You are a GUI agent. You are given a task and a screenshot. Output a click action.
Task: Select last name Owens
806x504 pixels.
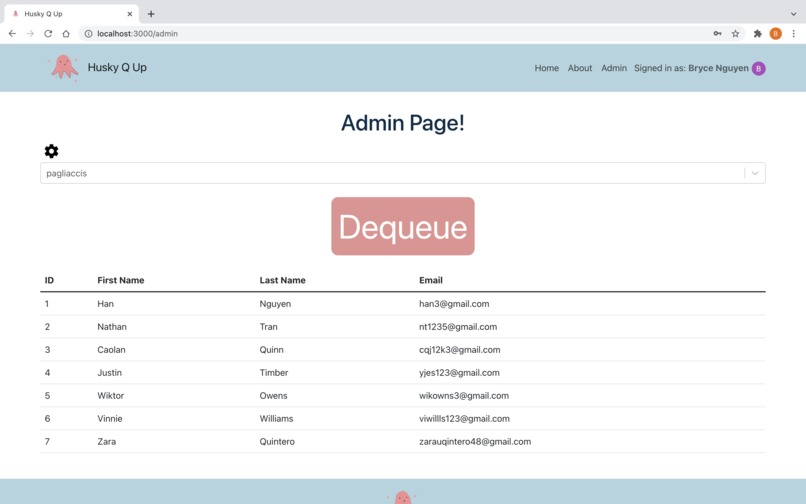[x=273, y=395]
